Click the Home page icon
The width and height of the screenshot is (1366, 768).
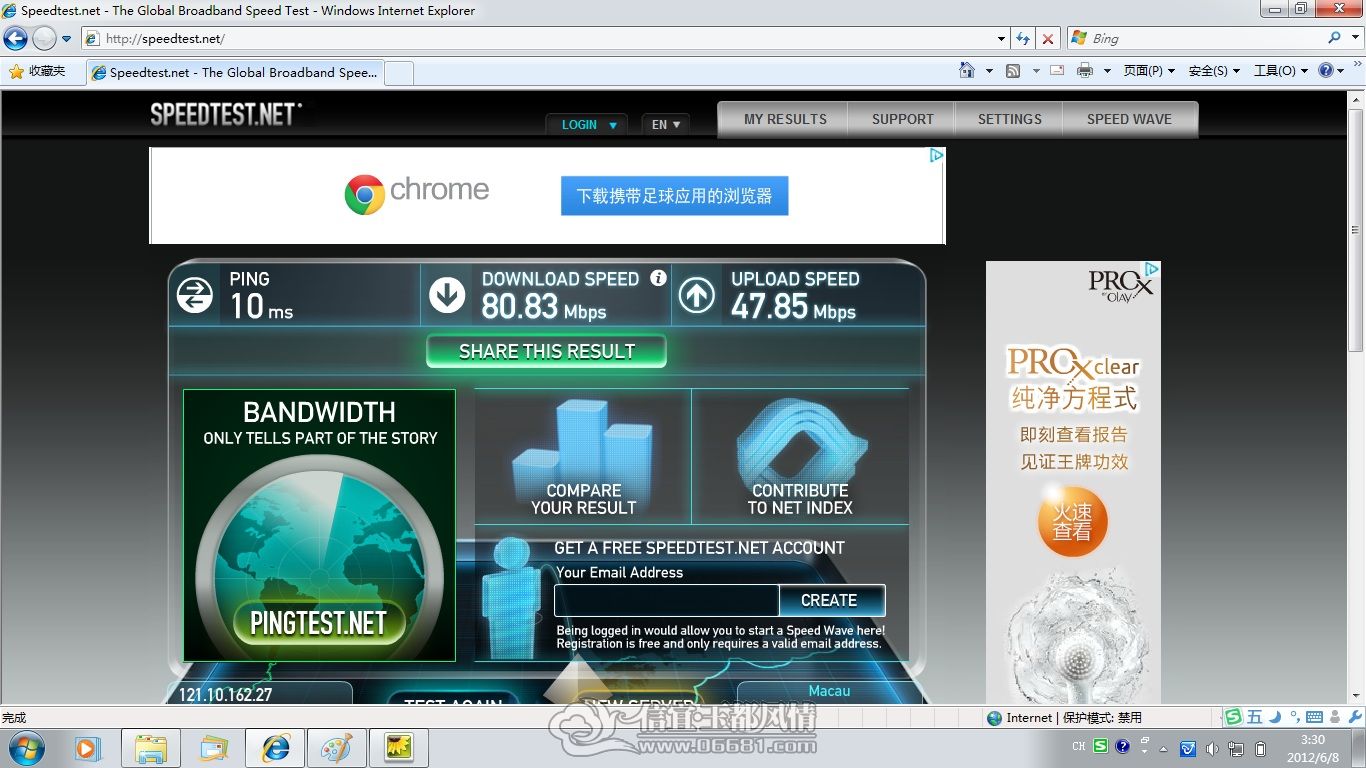point(967,71)
